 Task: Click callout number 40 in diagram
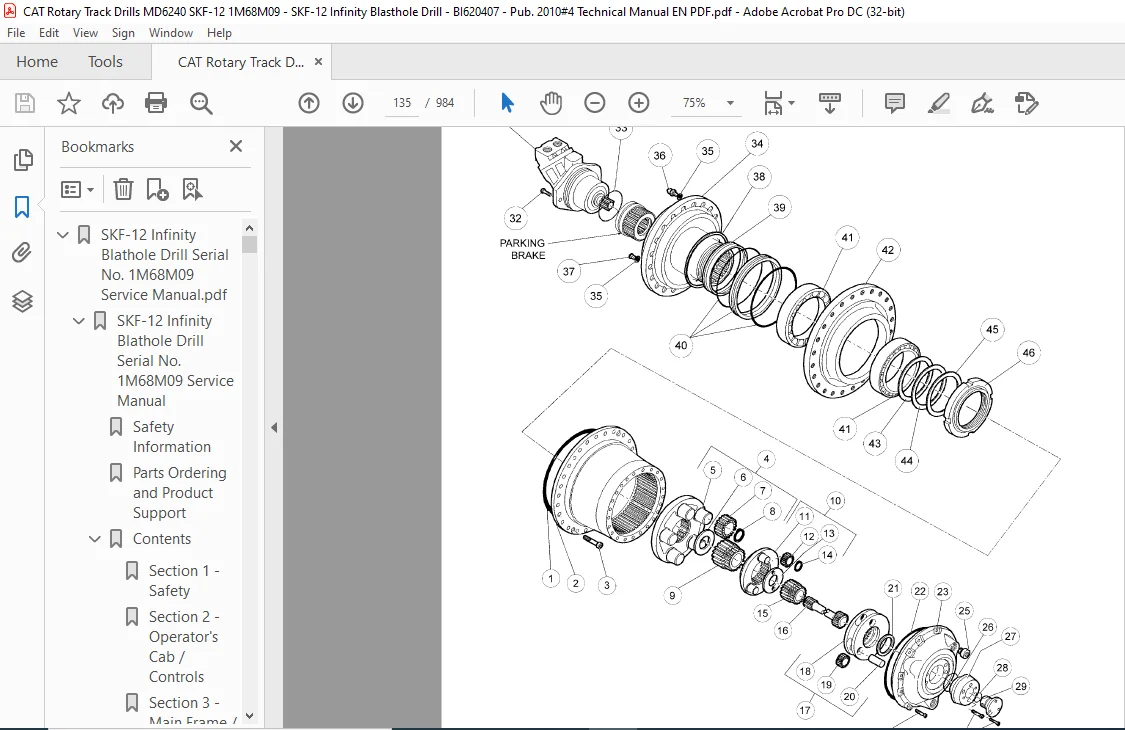(x=680, y=345)
